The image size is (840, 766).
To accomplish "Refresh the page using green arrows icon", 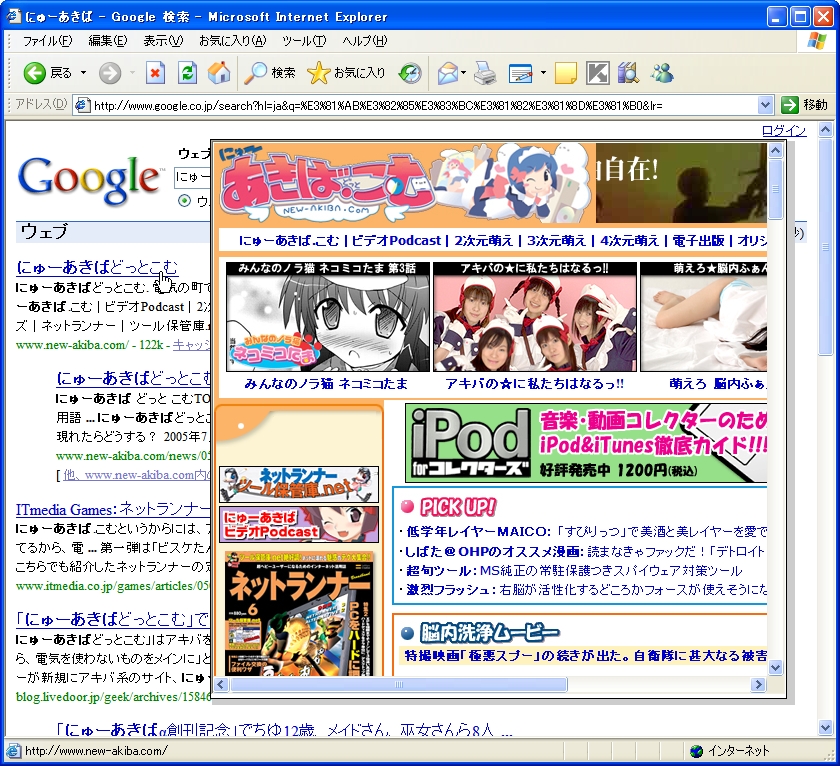I will click(187, 73).
